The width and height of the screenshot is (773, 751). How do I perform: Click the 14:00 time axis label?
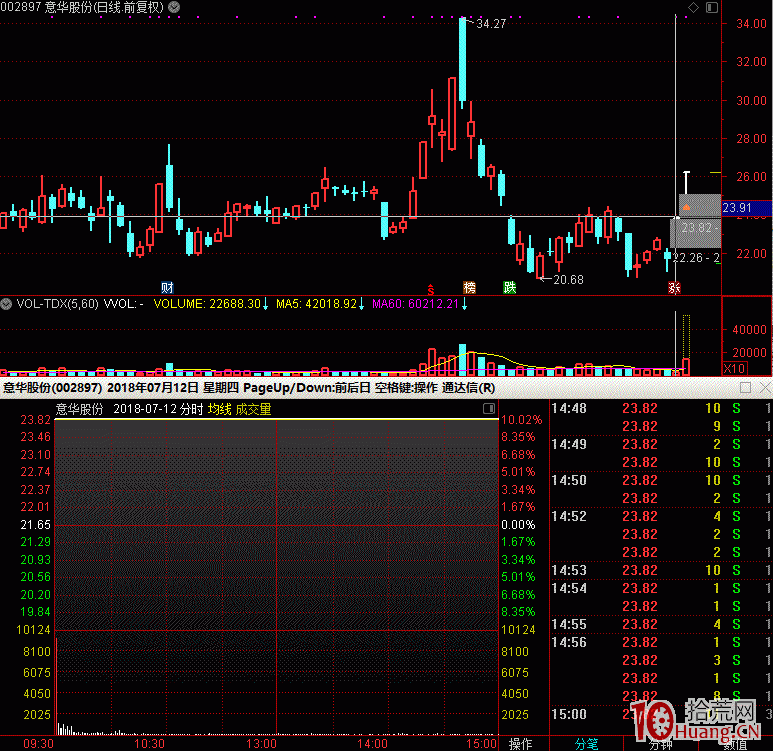[372, 744]
